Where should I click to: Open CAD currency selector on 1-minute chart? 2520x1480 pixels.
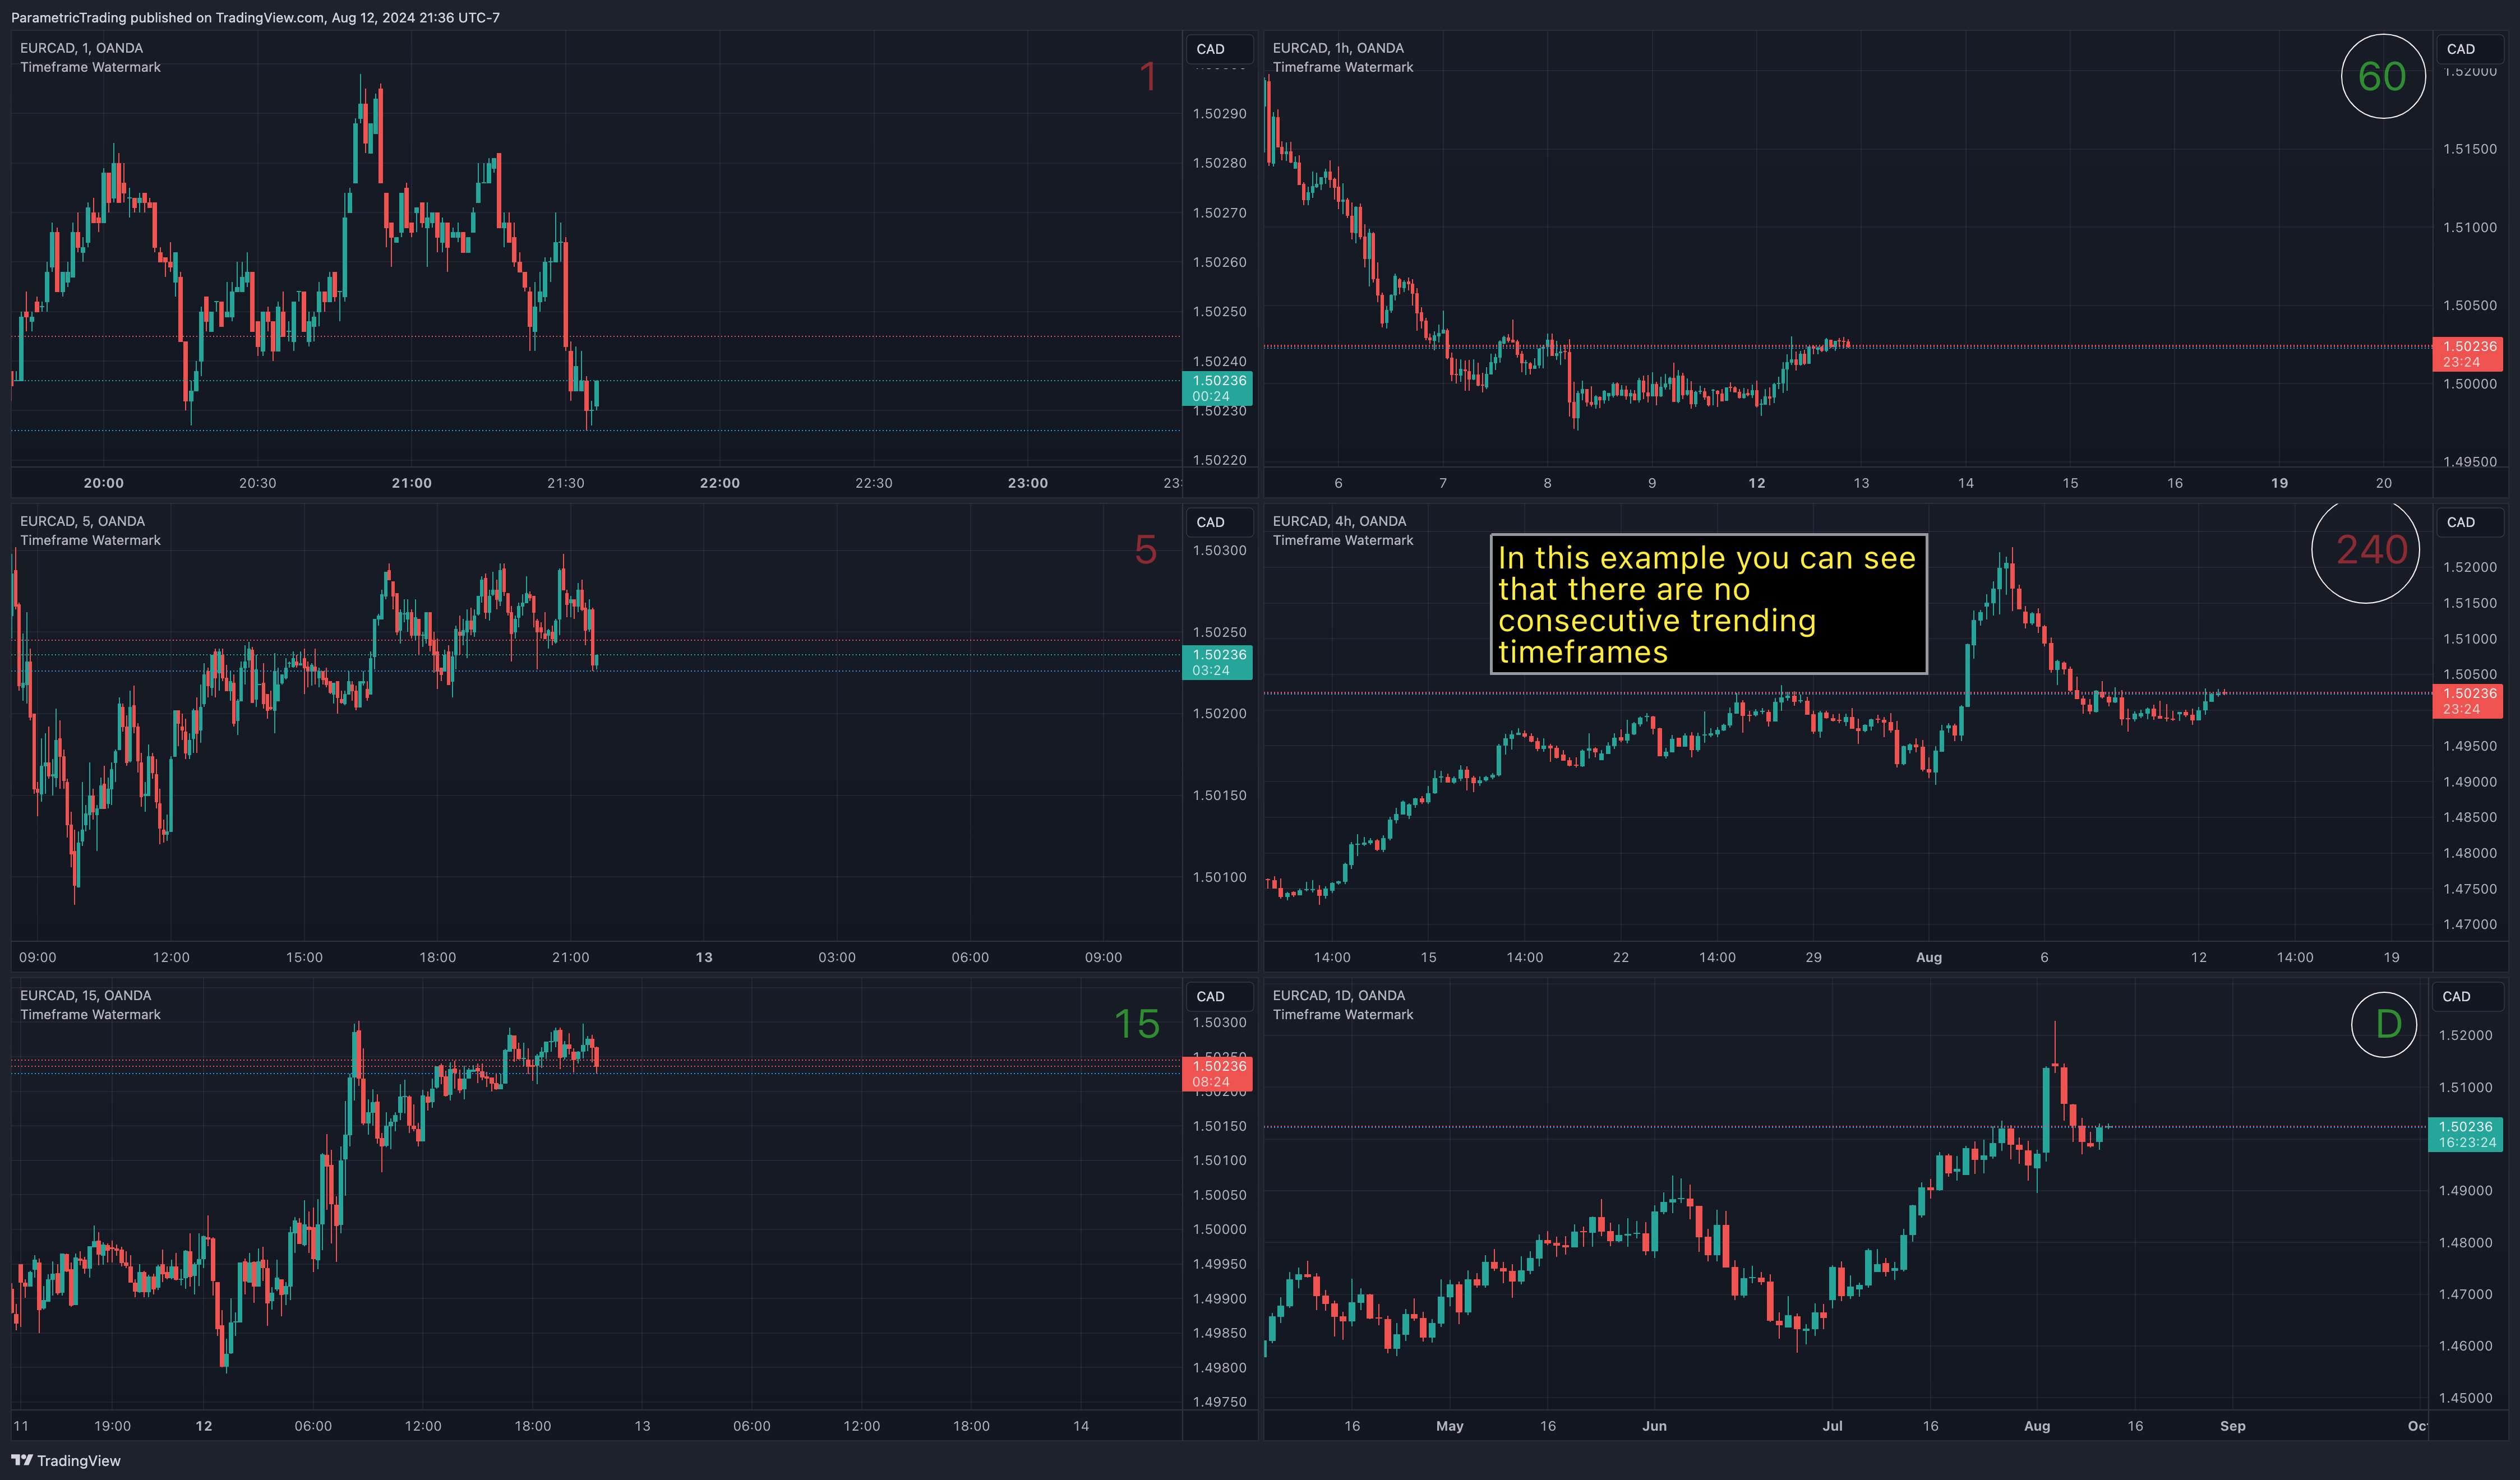click(1219, 49)
